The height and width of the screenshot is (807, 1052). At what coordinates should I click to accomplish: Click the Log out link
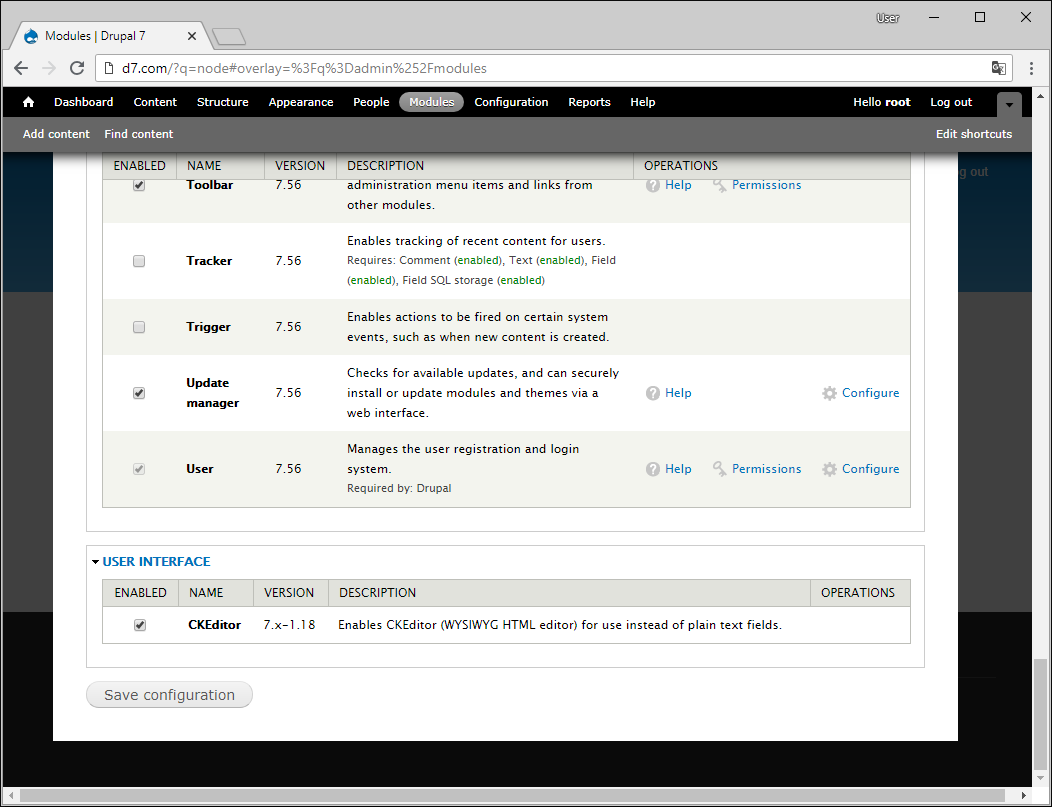pos(950,102)
